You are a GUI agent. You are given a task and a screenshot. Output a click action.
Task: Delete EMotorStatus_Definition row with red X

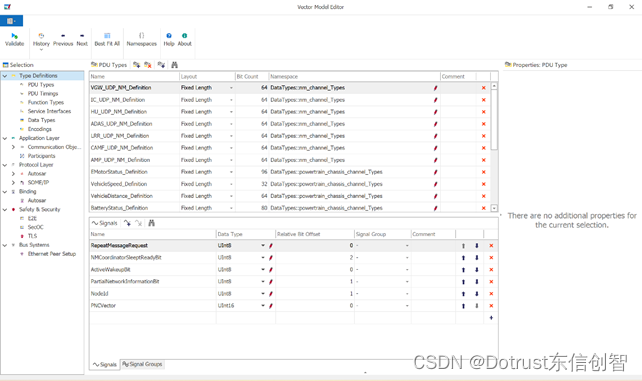click(484, 172)
